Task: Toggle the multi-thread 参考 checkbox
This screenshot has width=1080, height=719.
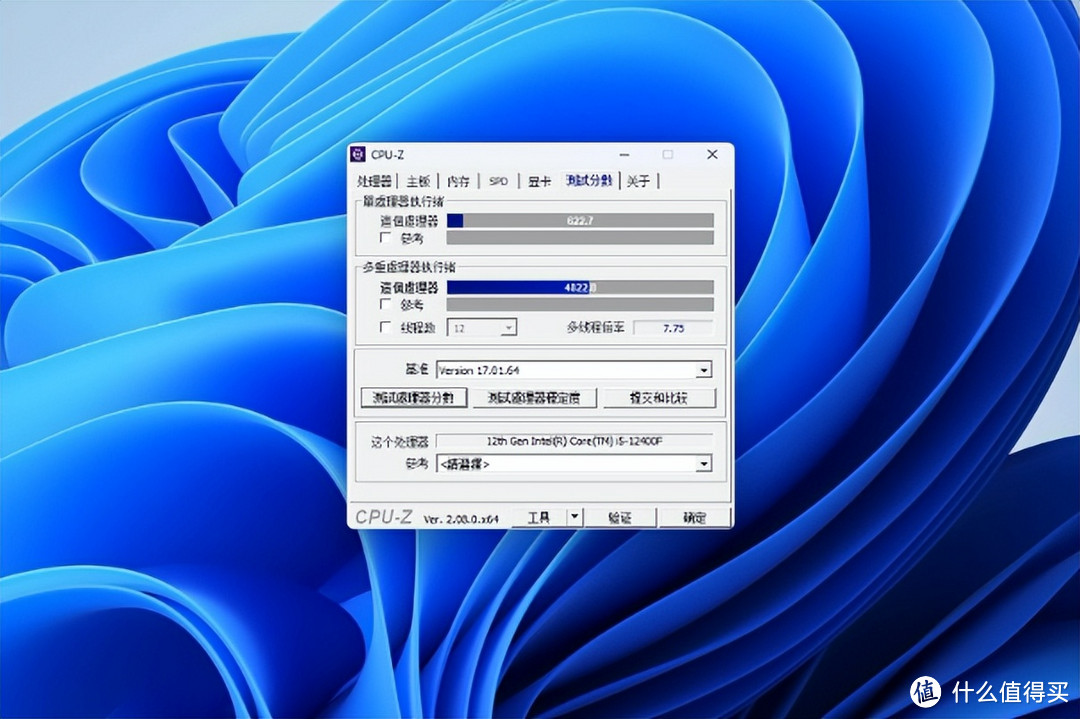Action: pyautogui.click(x=386, y=304)
